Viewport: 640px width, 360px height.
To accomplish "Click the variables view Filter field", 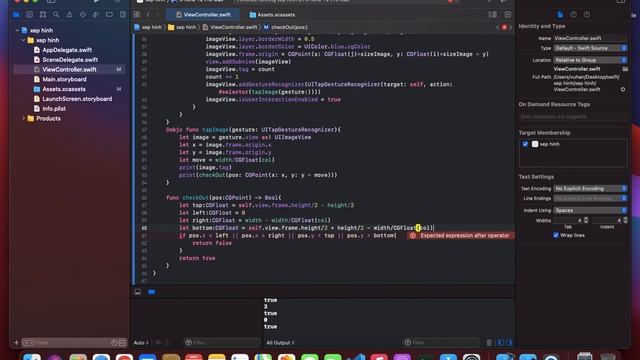I will pos(221,342).
